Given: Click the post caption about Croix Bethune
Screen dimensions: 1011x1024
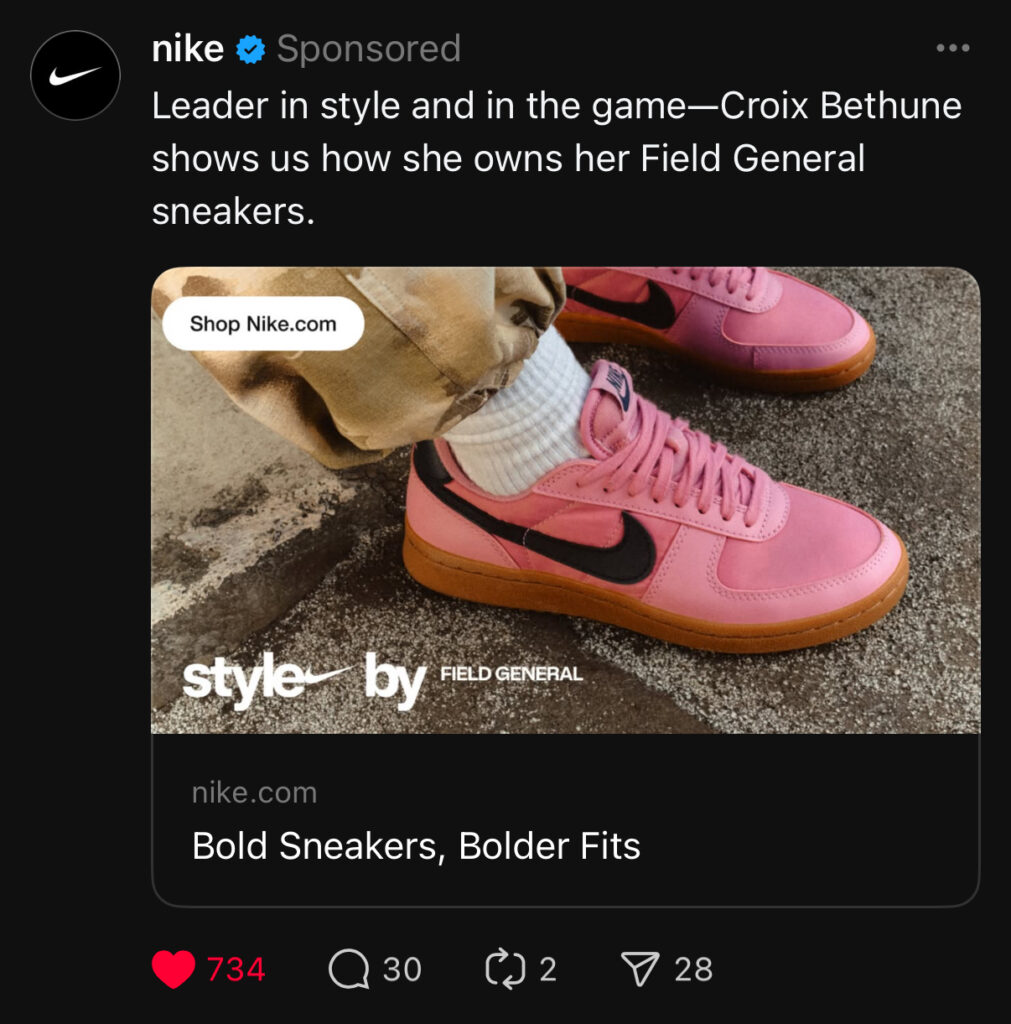Looking at the screenshot, I should tap(556, 158).
